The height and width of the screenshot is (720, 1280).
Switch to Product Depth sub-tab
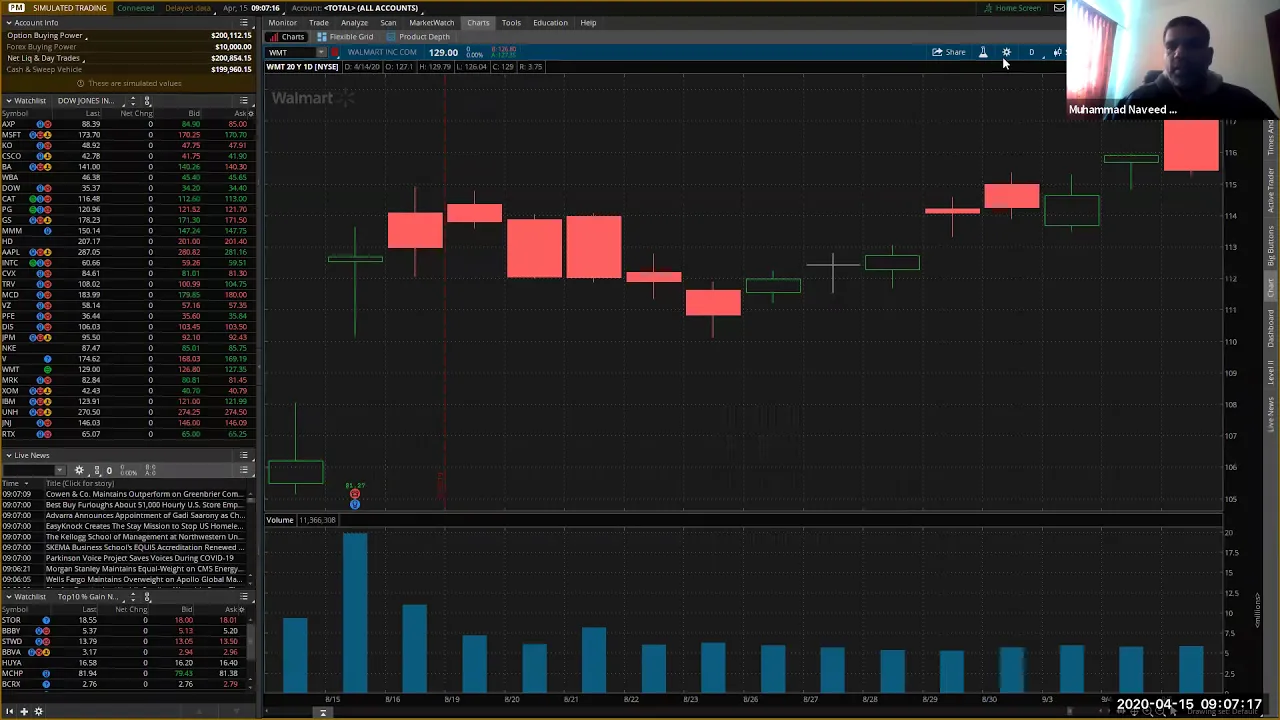tap(418, 37)
